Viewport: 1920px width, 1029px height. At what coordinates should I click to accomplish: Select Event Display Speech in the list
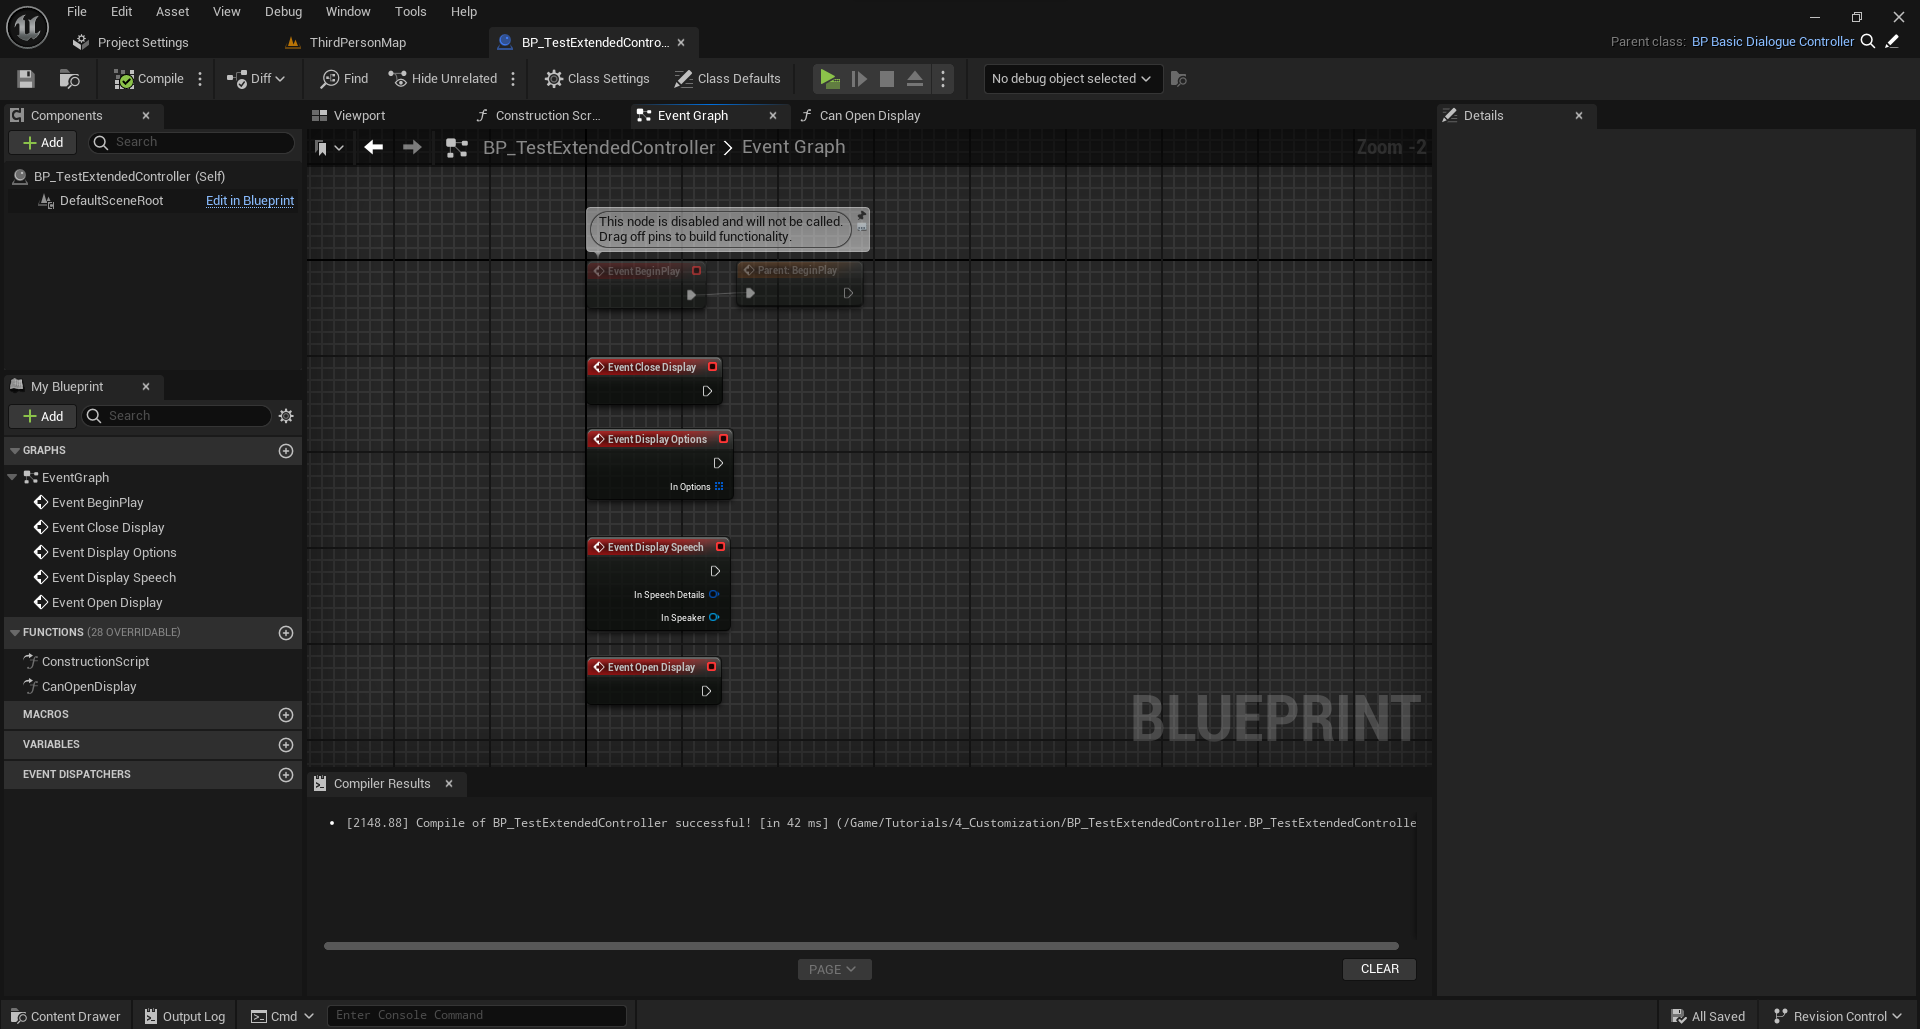point(113,578)
